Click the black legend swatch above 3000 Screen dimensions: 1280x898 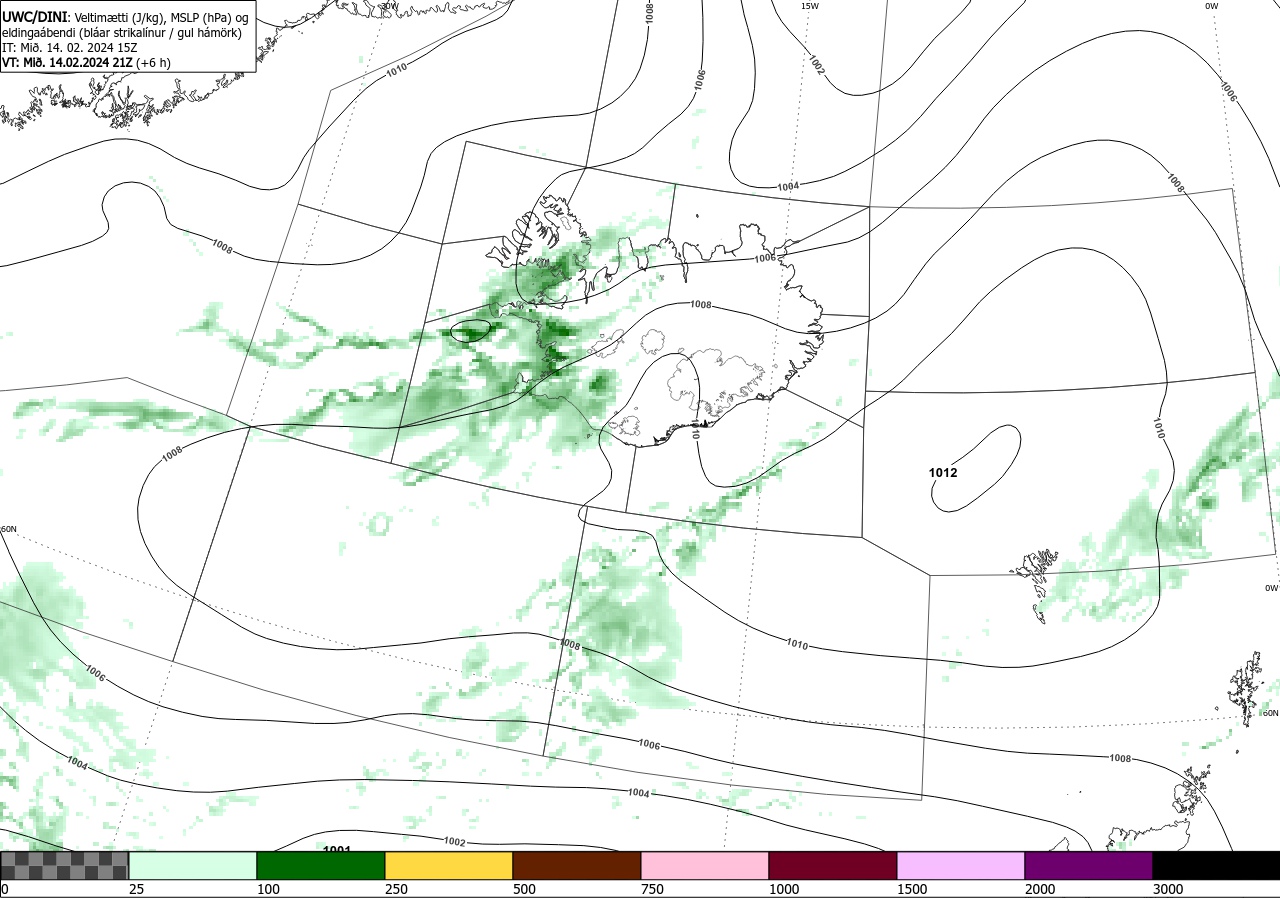1216,865
